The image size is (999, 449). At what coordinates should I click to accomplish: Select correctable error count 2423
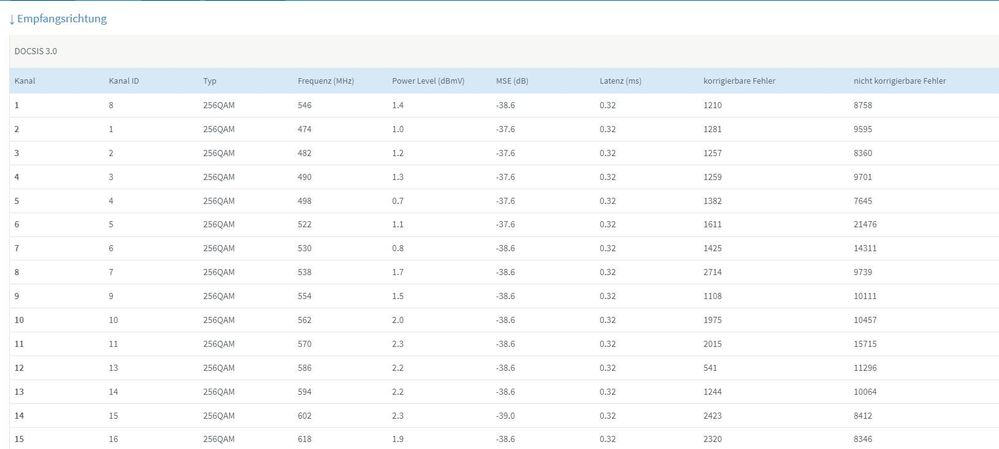(713, 416)
